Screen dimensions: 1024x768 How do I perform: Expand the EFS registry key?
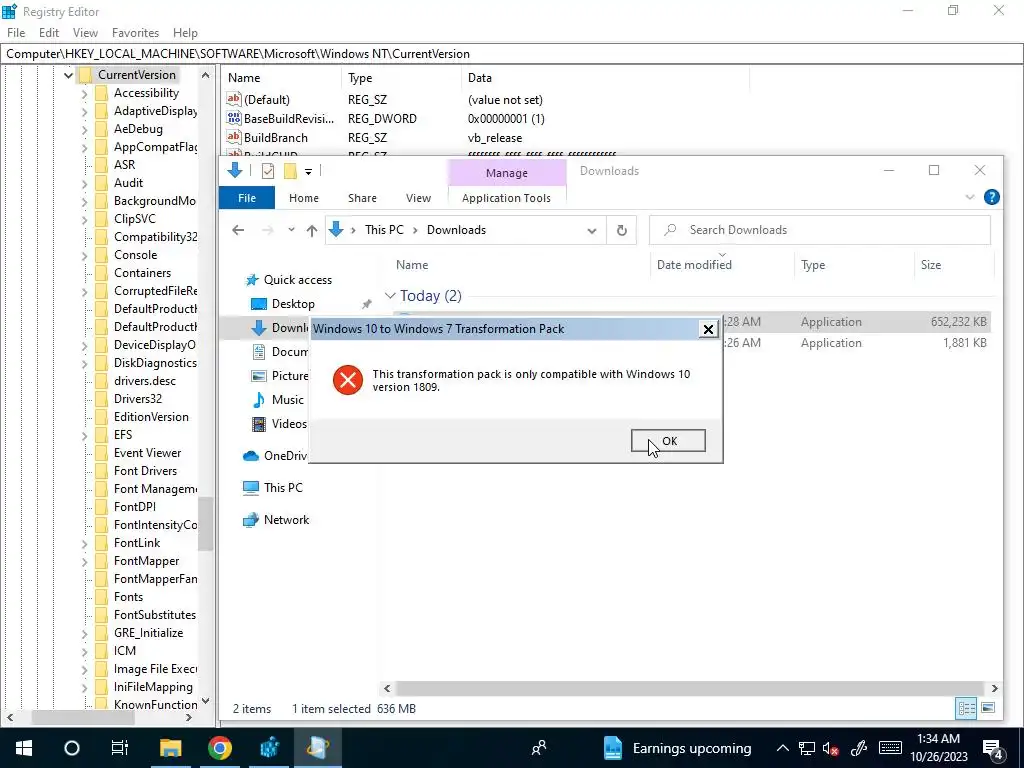click(x=85, y=436)
